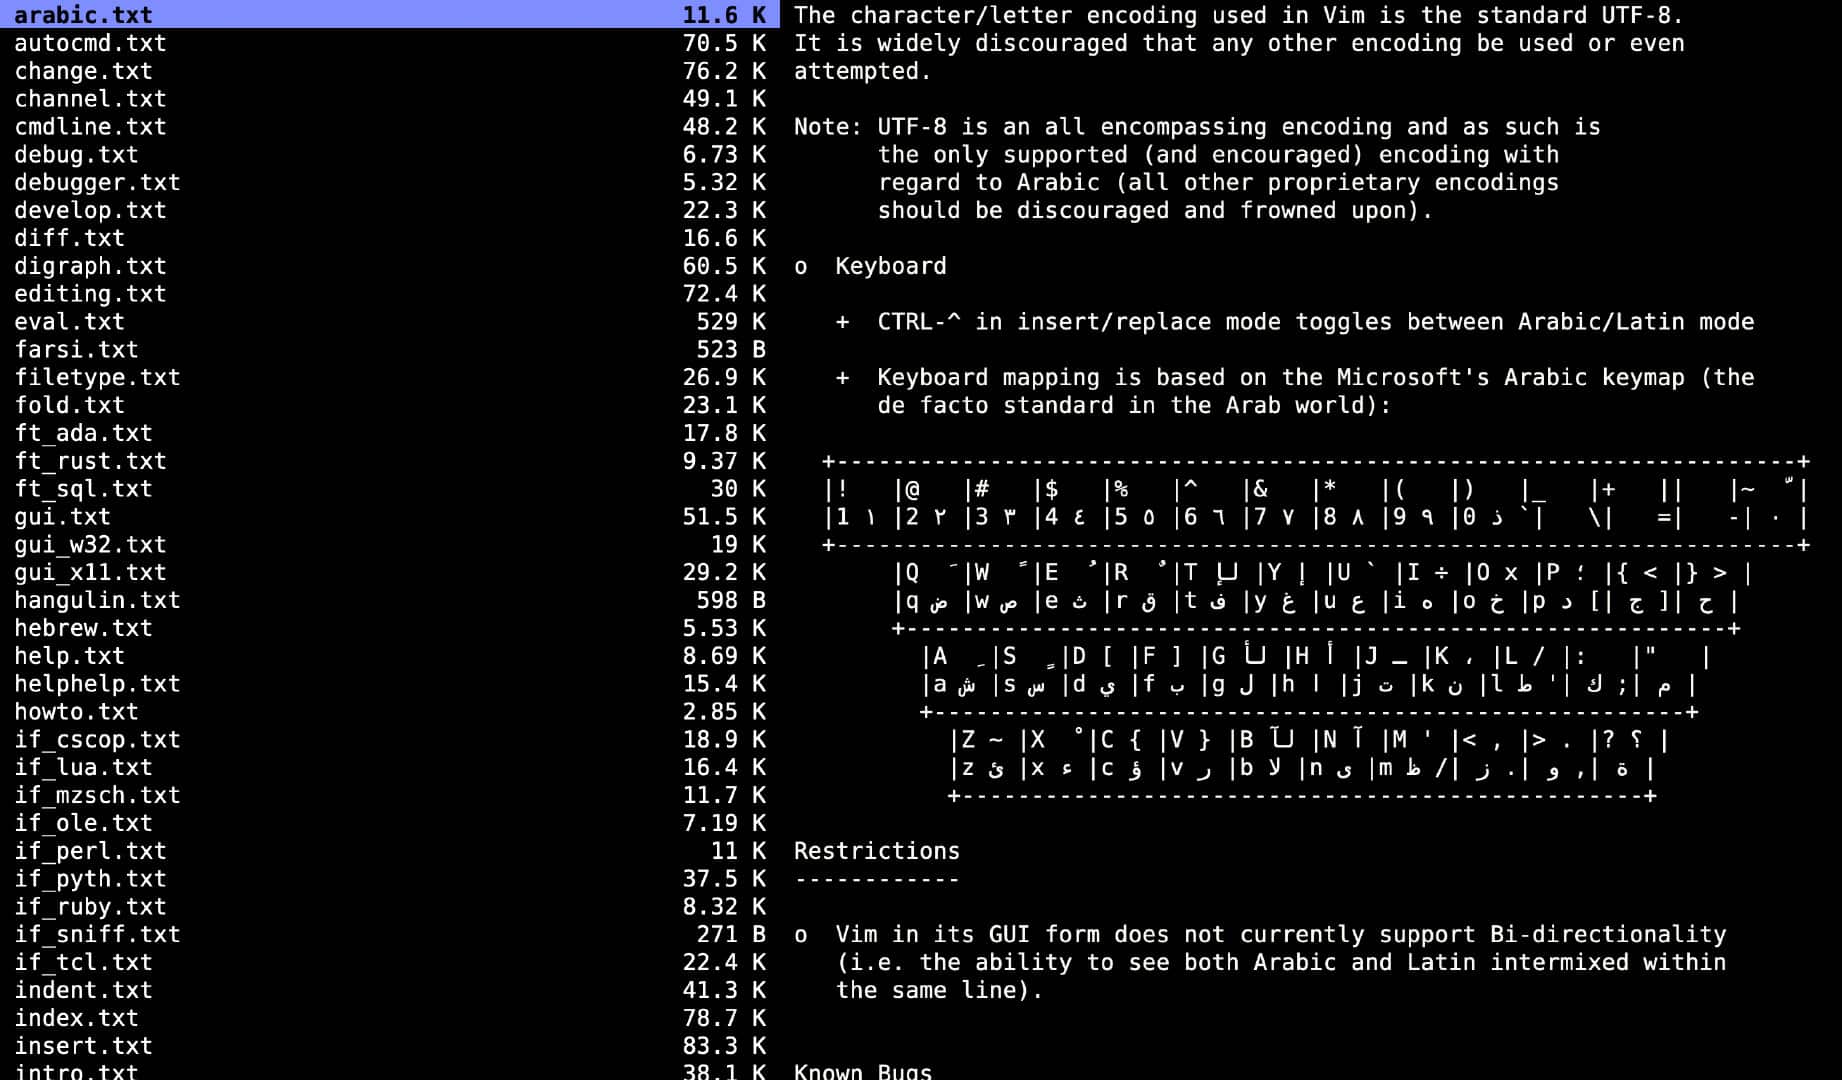Viewport: 1842px width, 1080px height.
Task: Click insert.txt in the listing
Action: (x=390, y=1046)
